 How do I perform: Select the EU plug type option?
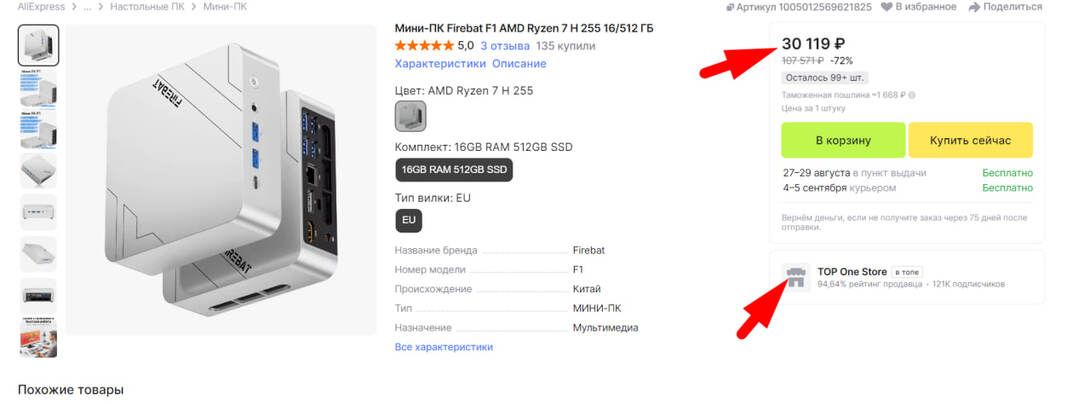click(x=409, y=220)
